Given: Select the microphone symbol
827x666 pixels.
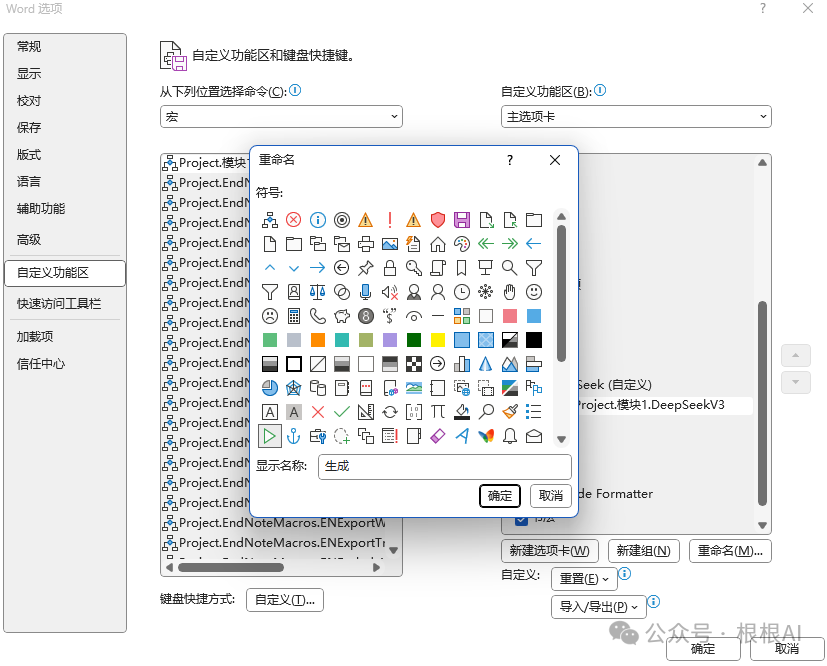Looking at the screenshot, I should [365, 291].
